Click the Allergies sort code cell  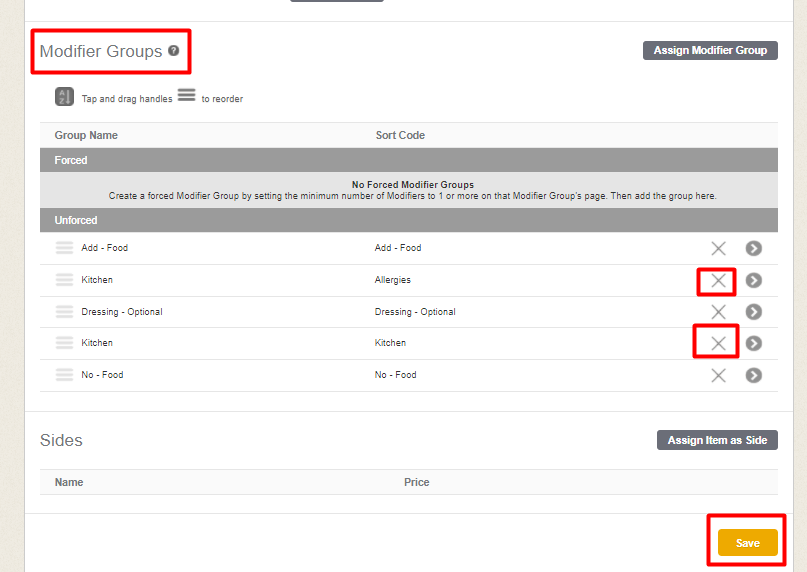click(393, 280)
